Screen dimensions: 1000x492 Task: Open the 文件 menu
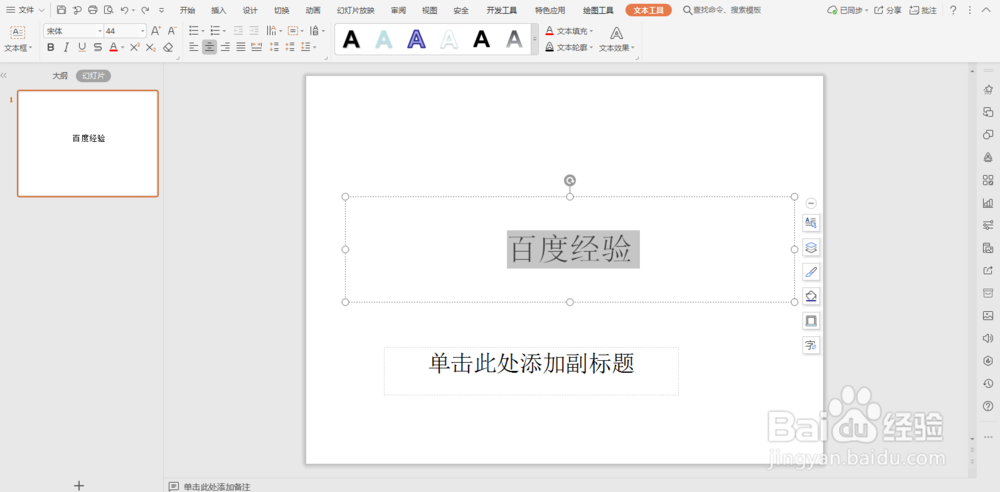[26, 10]
